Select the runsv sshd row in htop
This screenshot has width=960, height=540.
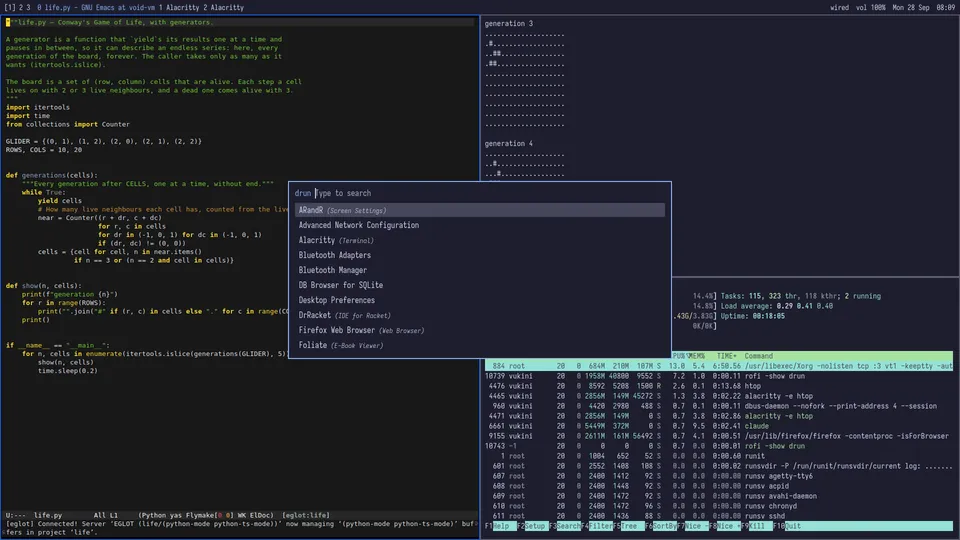pyautogui.click(x=719, y=516)
